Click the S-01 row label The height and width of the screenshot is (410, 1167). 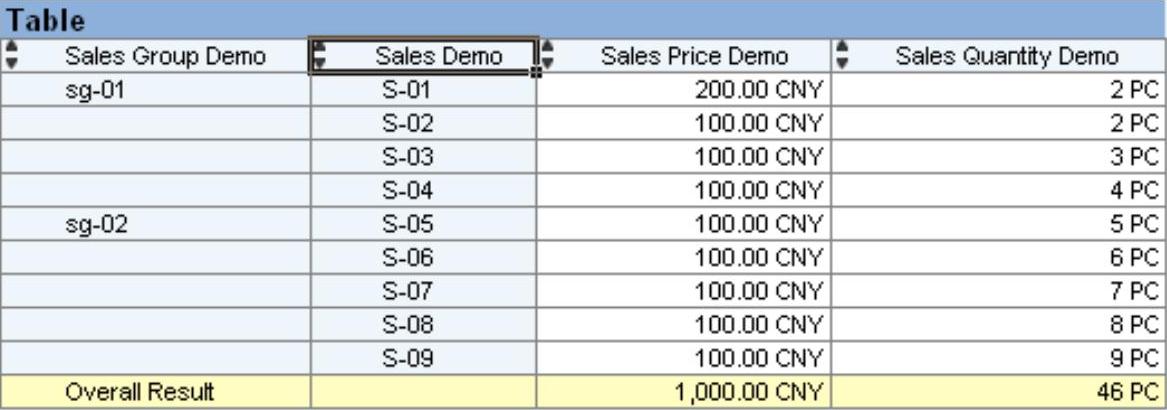tap(406, 91)
